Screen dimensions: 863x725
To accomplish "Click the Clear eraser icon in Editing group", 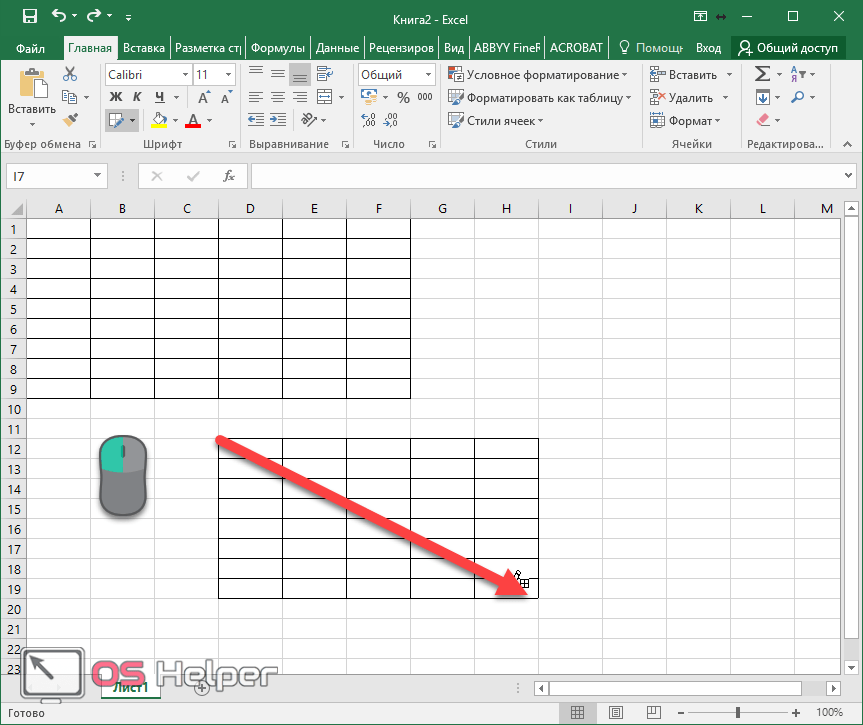I will pyautogui.click(x=763, y=120).
